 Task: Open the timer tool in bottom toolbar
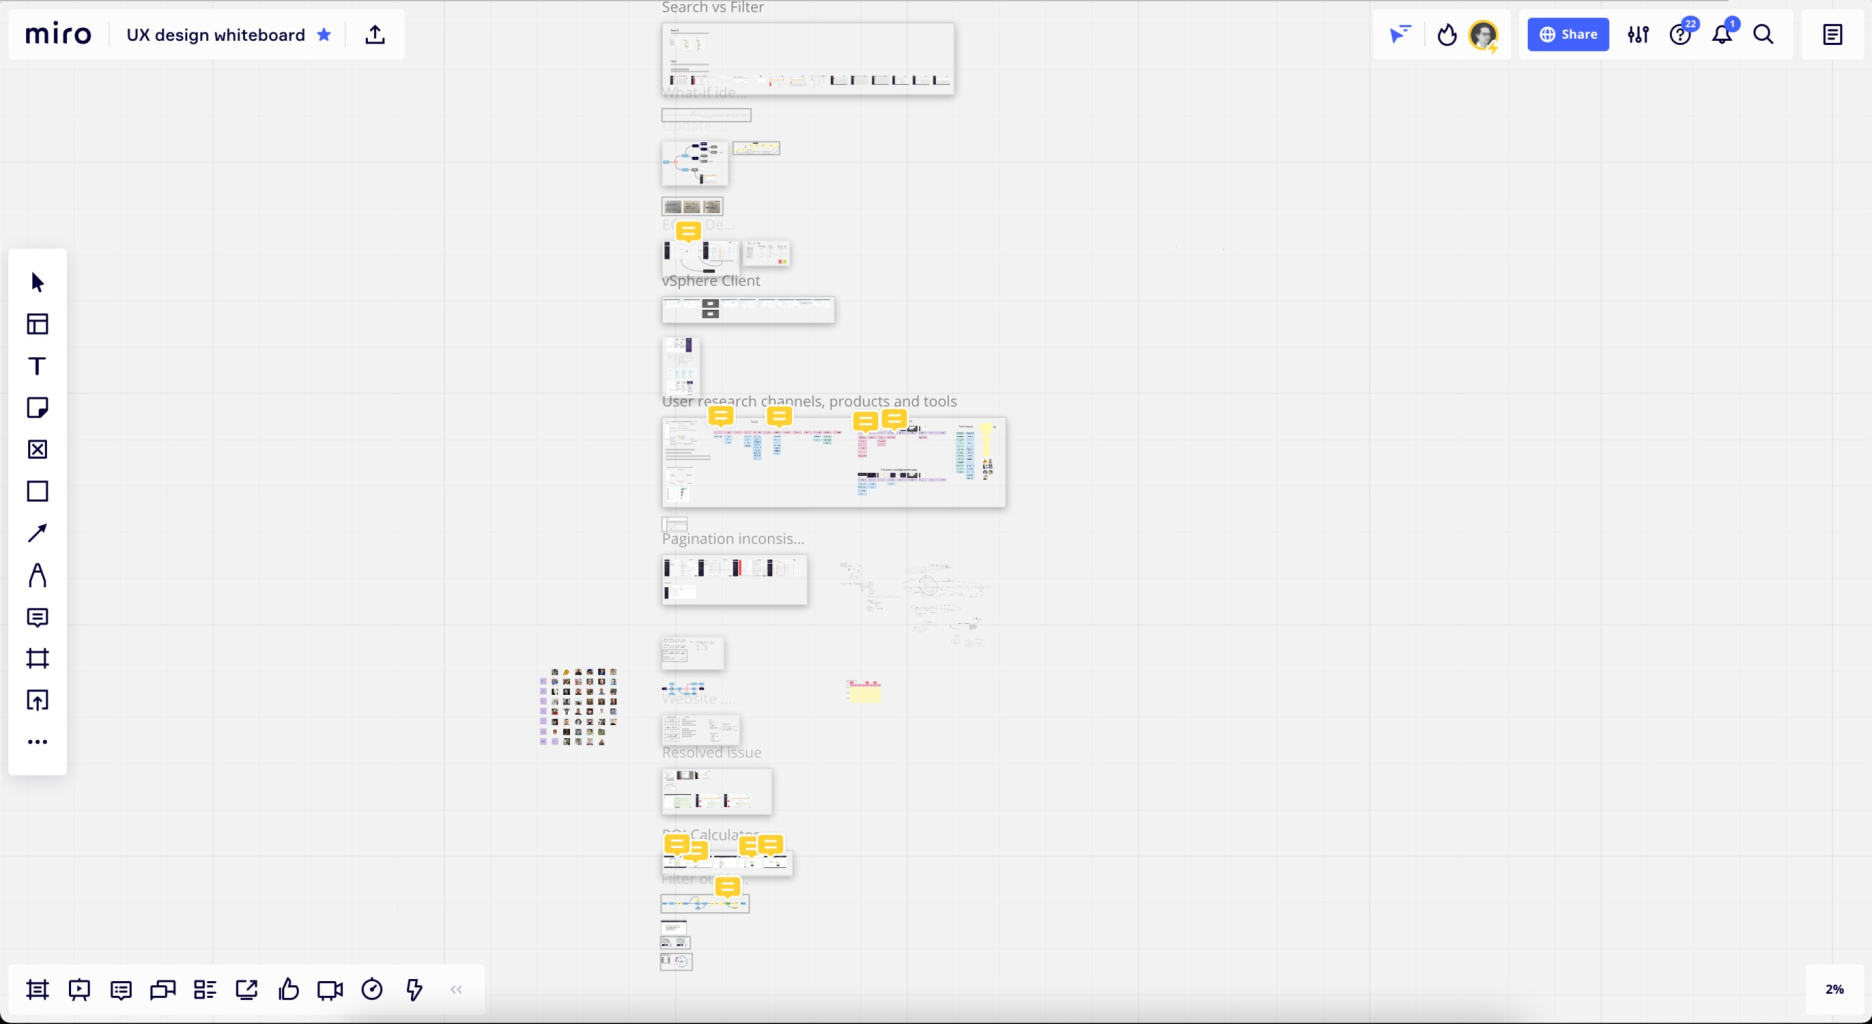(x=372, y=990)
